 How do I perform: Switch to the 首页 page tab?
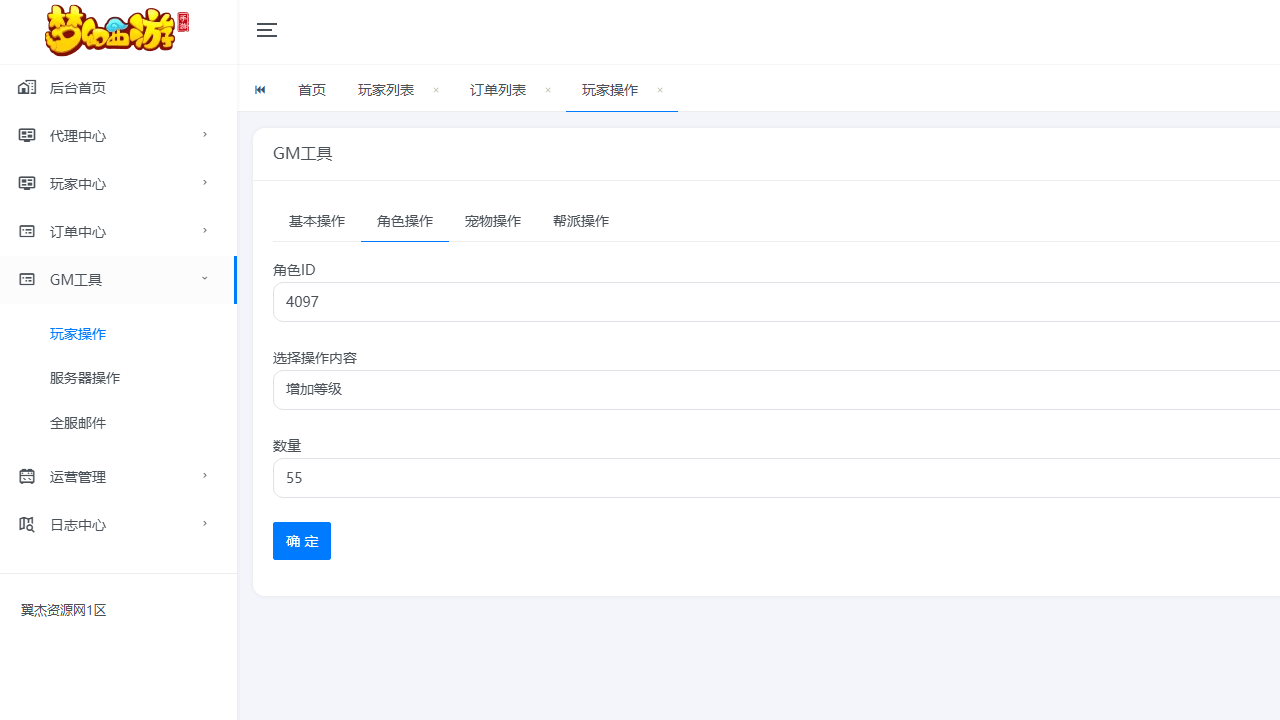(312, 90)
